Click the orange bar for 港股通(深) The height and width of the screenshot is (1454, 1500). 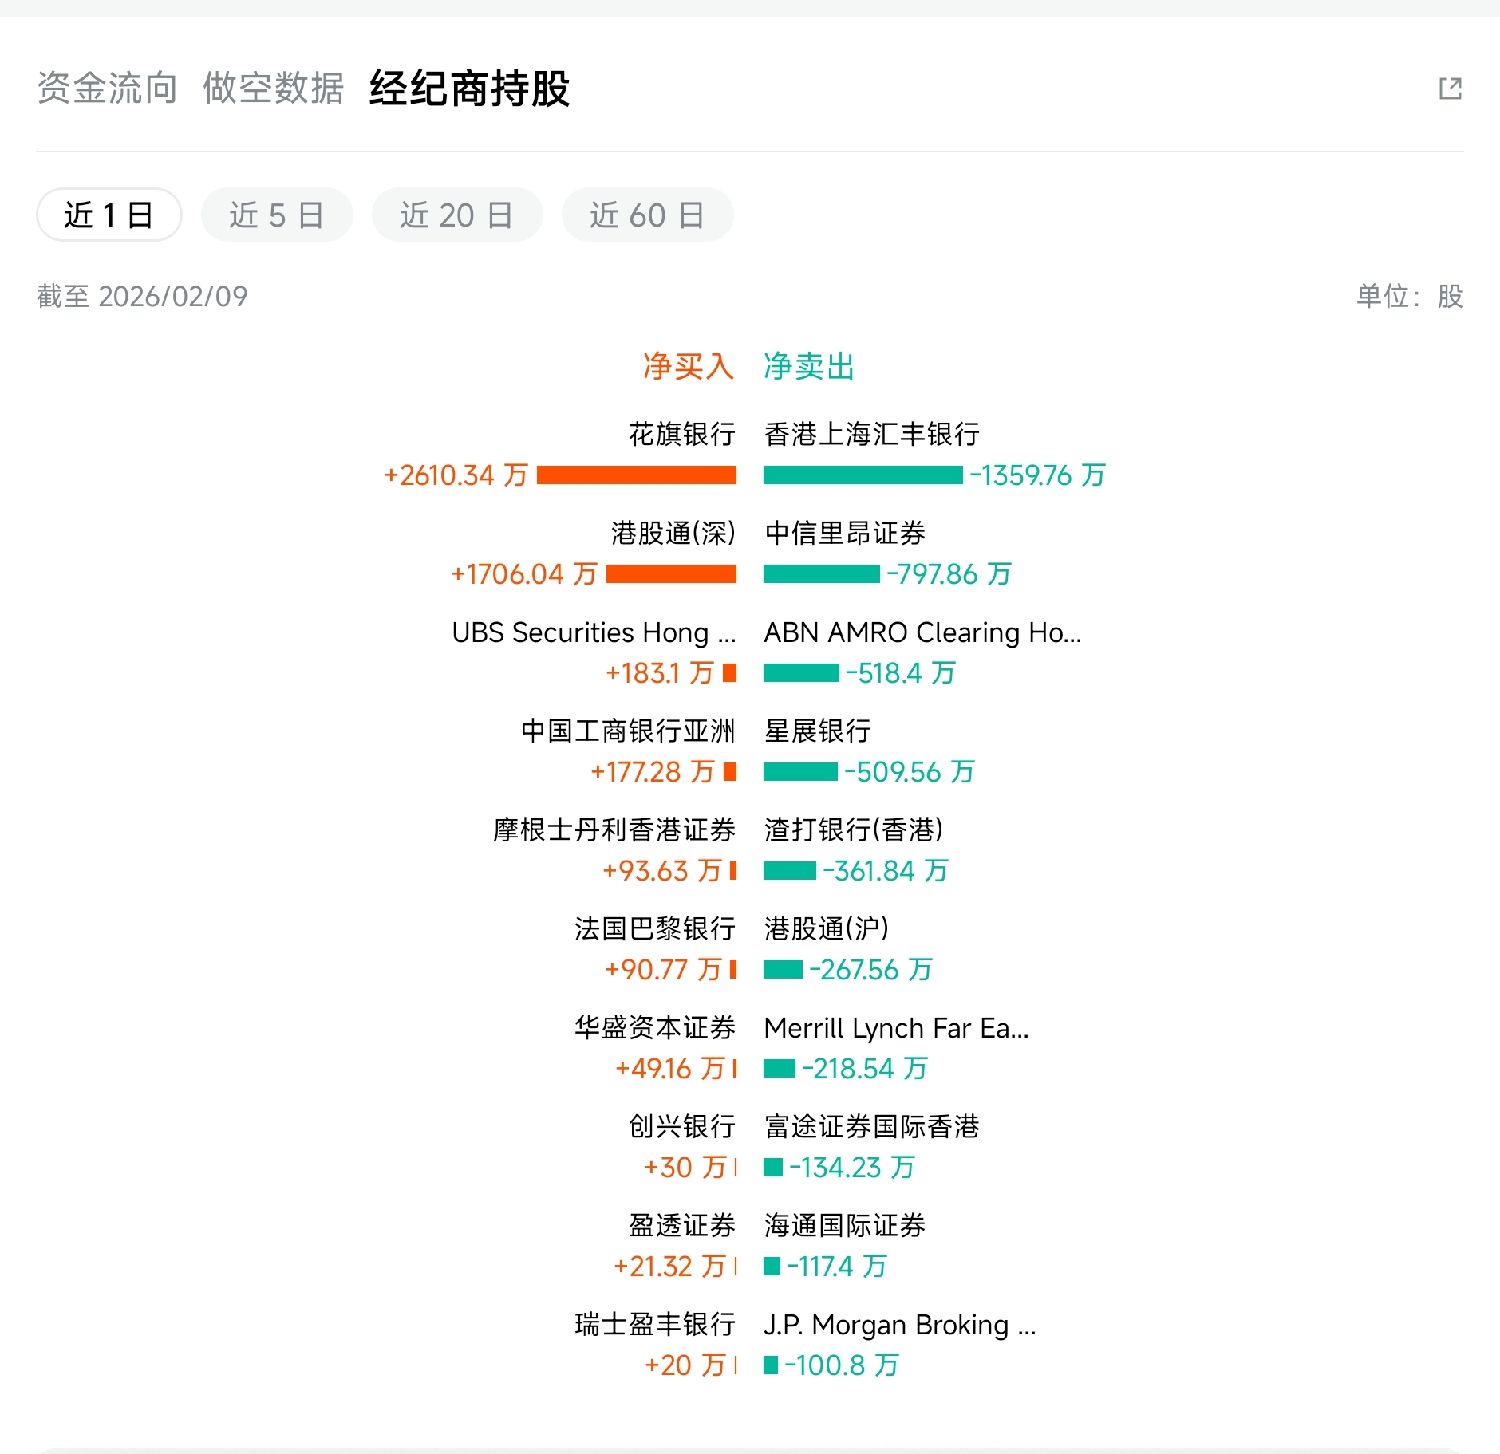(671, 574)
